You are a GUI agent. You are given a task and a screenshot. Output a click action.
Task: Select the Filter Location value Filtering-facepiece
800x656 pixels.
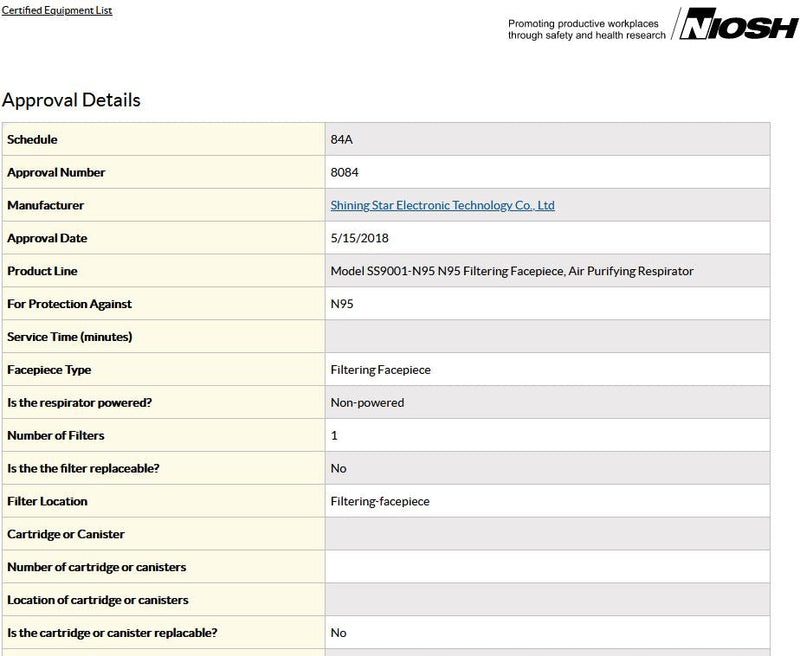click(380, 501)
